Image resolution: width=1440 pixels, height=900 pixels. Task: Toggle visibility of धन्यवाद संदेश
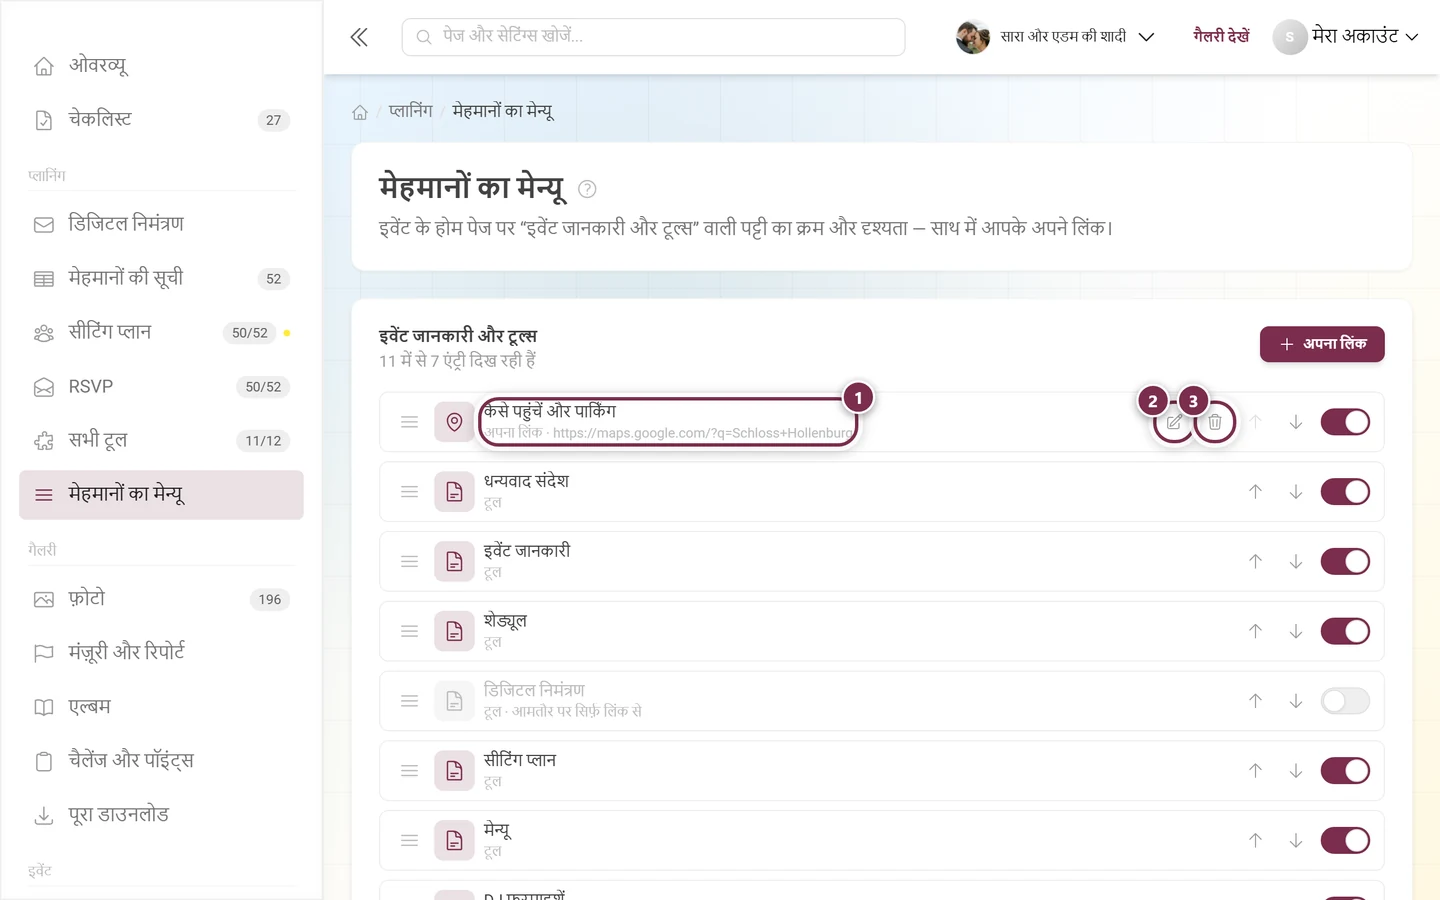(1345, 492)
